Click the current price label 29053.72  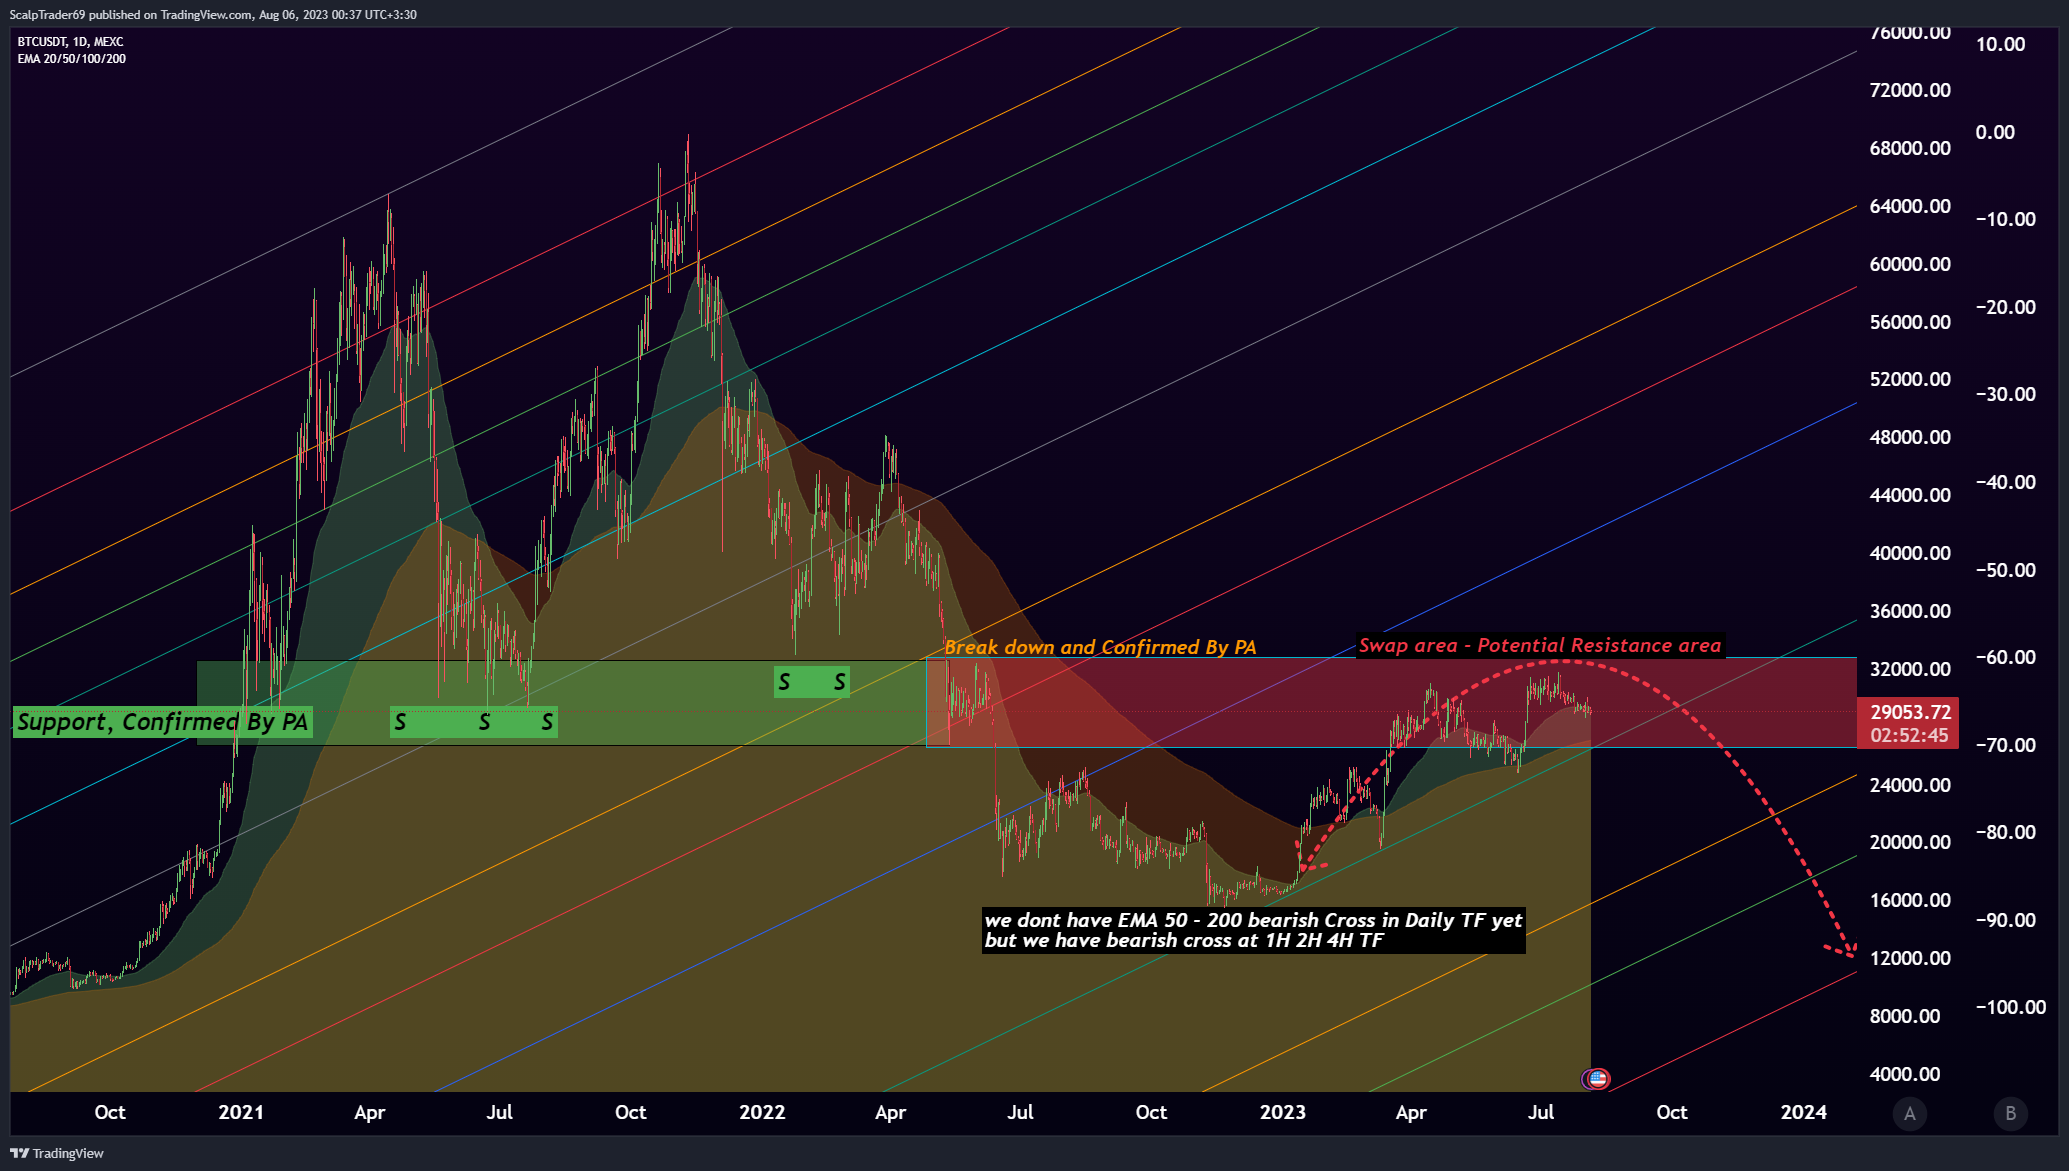[1910, 712]
